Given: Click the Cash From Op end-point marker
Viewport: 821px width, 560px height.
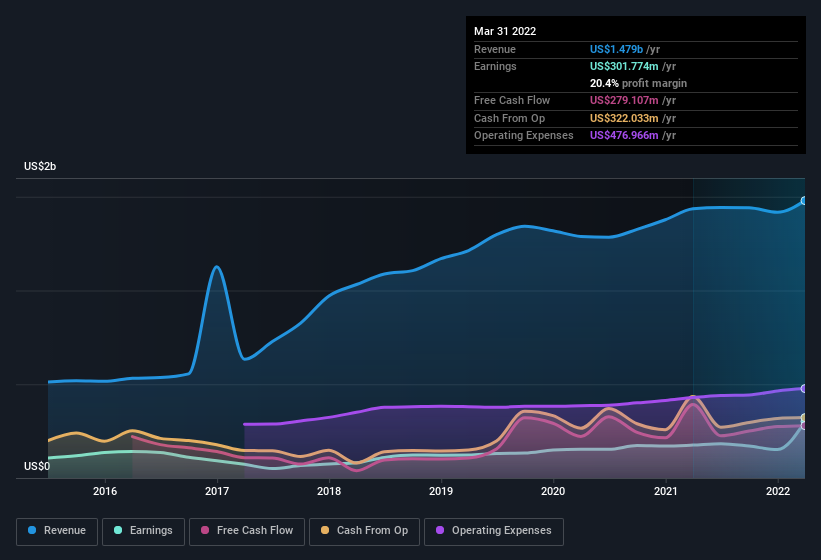Looking at the screenshot, I should coord(804,418).
